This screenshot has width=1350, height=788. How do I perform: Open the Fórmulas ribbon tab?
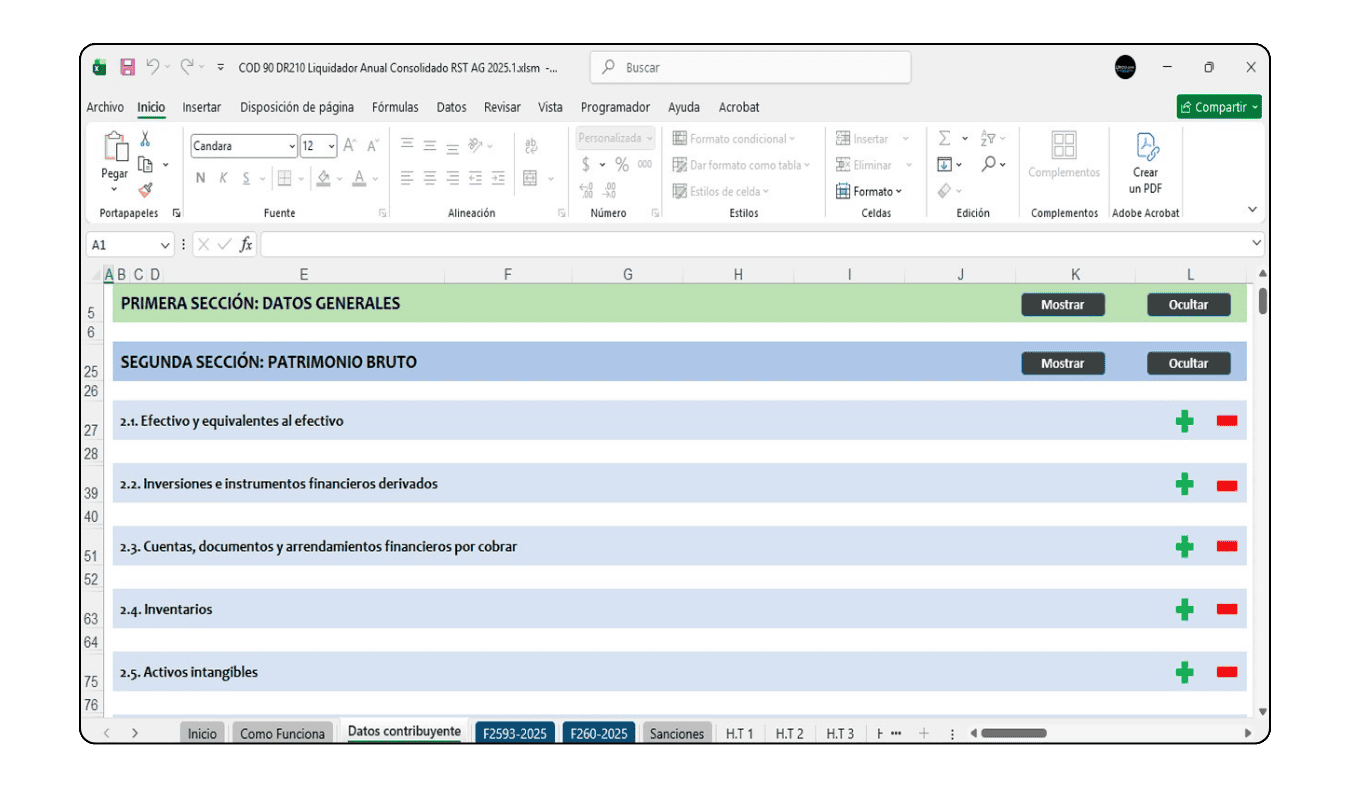pyautogui.click(x=395, y=107)
